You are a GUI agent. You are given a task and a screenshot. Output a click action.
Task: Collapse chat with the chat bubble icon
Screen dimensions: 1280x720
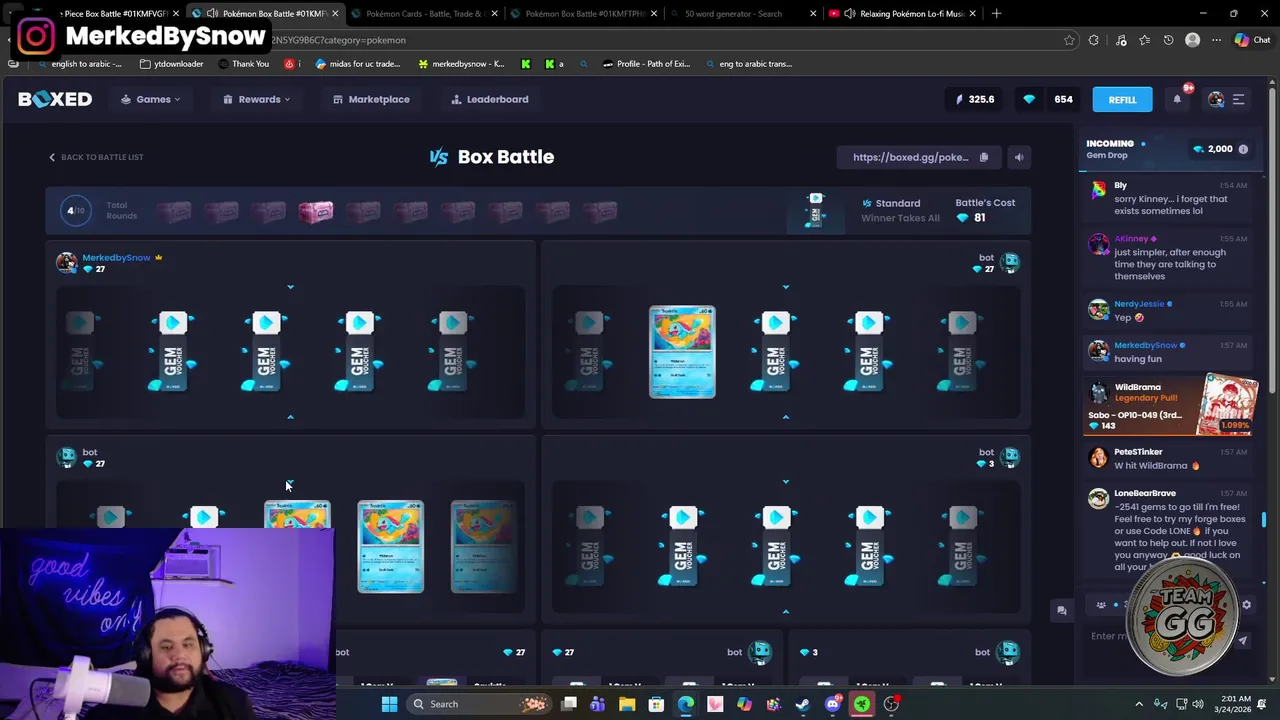(x=1062, y=610)
